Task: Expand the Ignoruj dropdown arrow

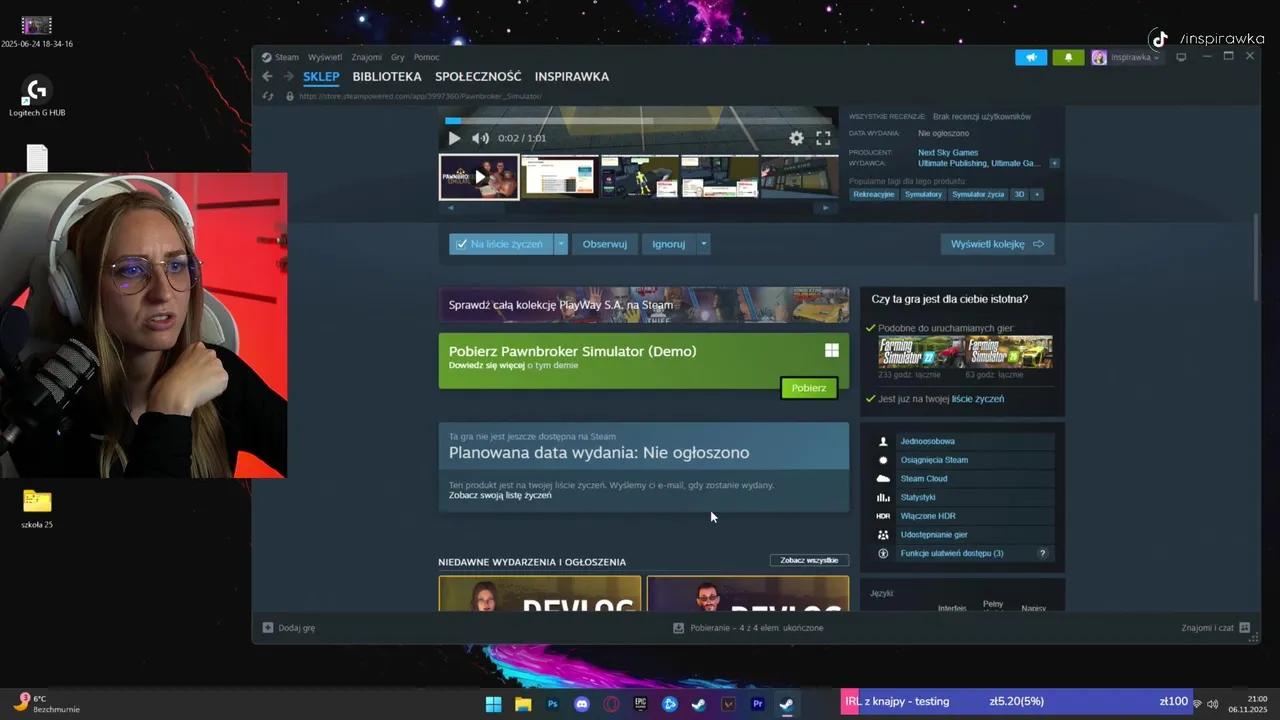Action: coord(704,244)
